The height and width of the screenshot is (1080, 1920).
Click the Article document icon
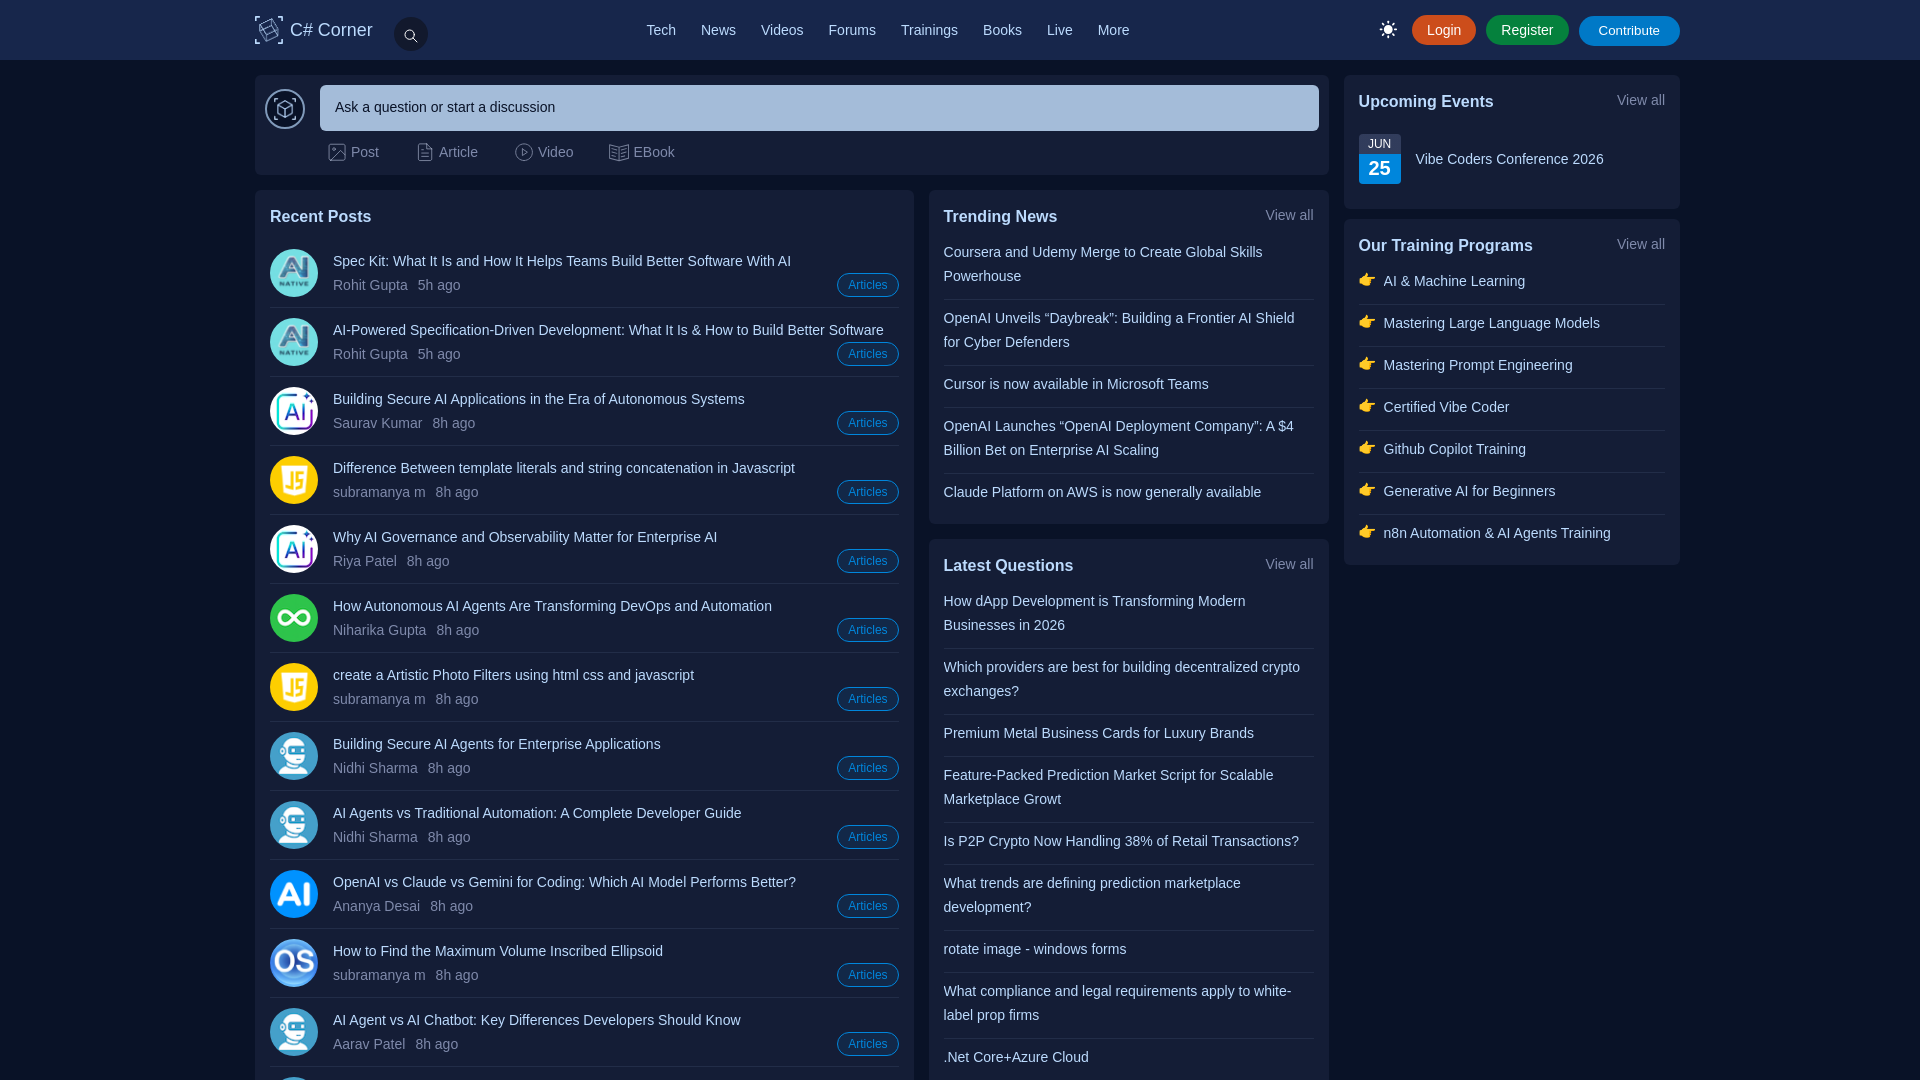click(x=425, y=152)
